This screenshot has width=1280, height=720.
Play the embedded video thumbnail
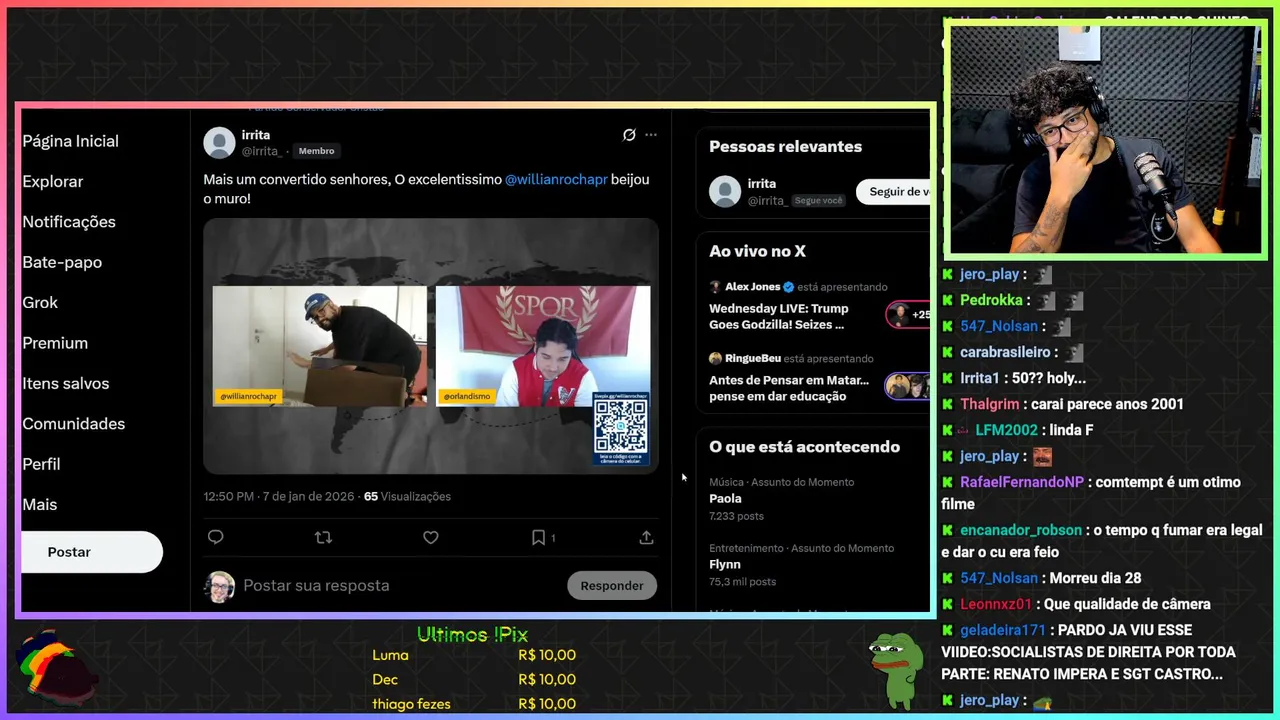431,346
